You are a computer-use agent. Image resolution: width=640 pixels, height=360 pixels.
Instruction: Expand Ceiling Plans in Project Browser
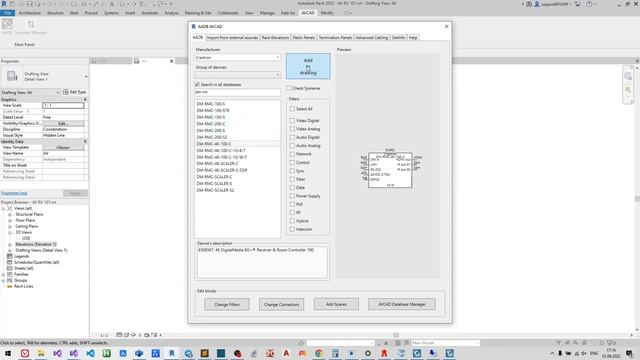coord(10,227)
